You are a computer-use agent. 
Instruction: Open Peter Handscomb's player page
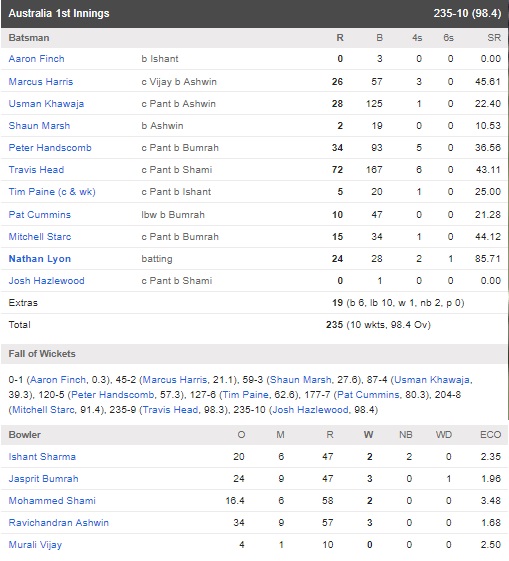(50, 148)
